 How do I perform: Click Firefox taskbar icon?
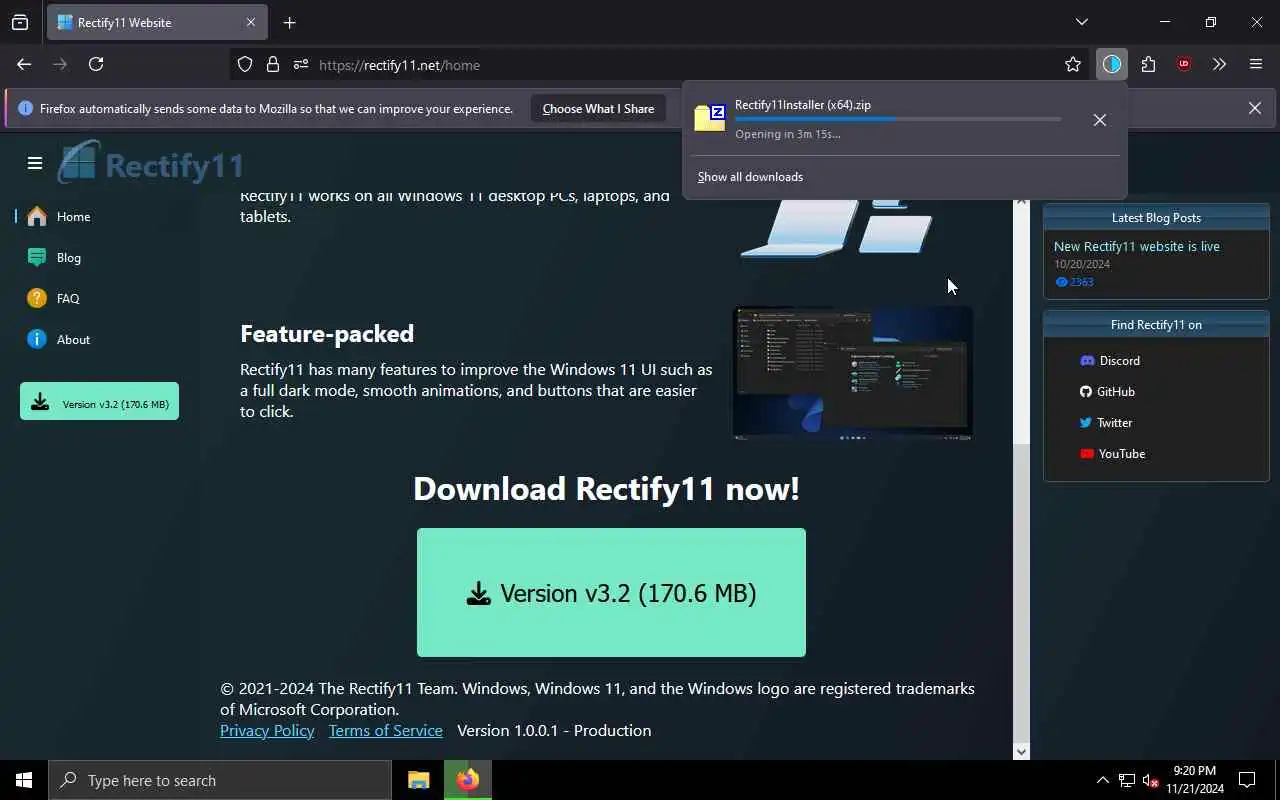467,780
